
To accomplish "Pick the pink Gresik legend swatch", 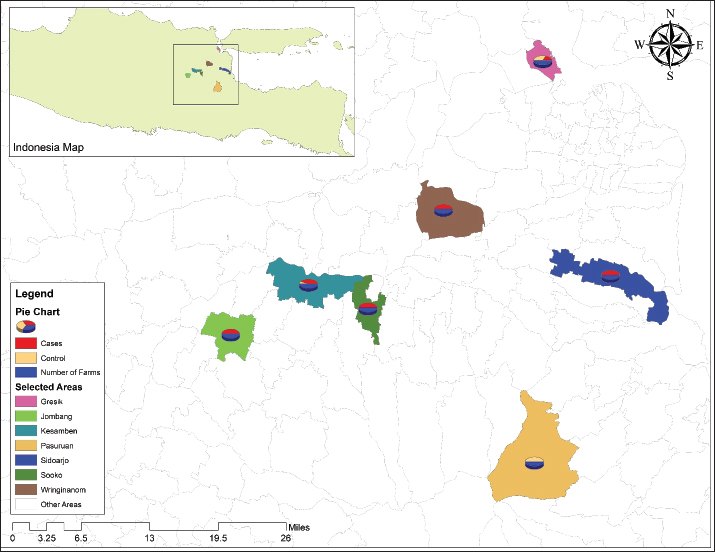I will click(26, 401).
